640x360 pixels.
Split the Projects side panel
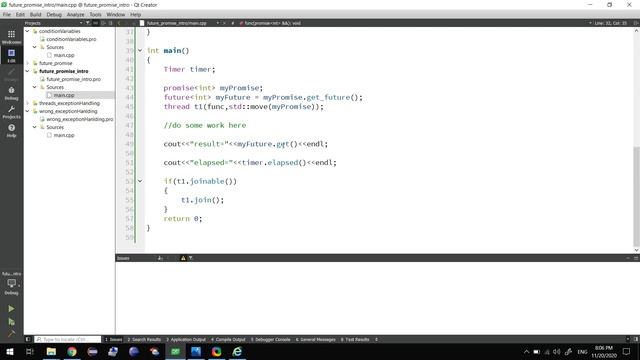click(103, 23)
